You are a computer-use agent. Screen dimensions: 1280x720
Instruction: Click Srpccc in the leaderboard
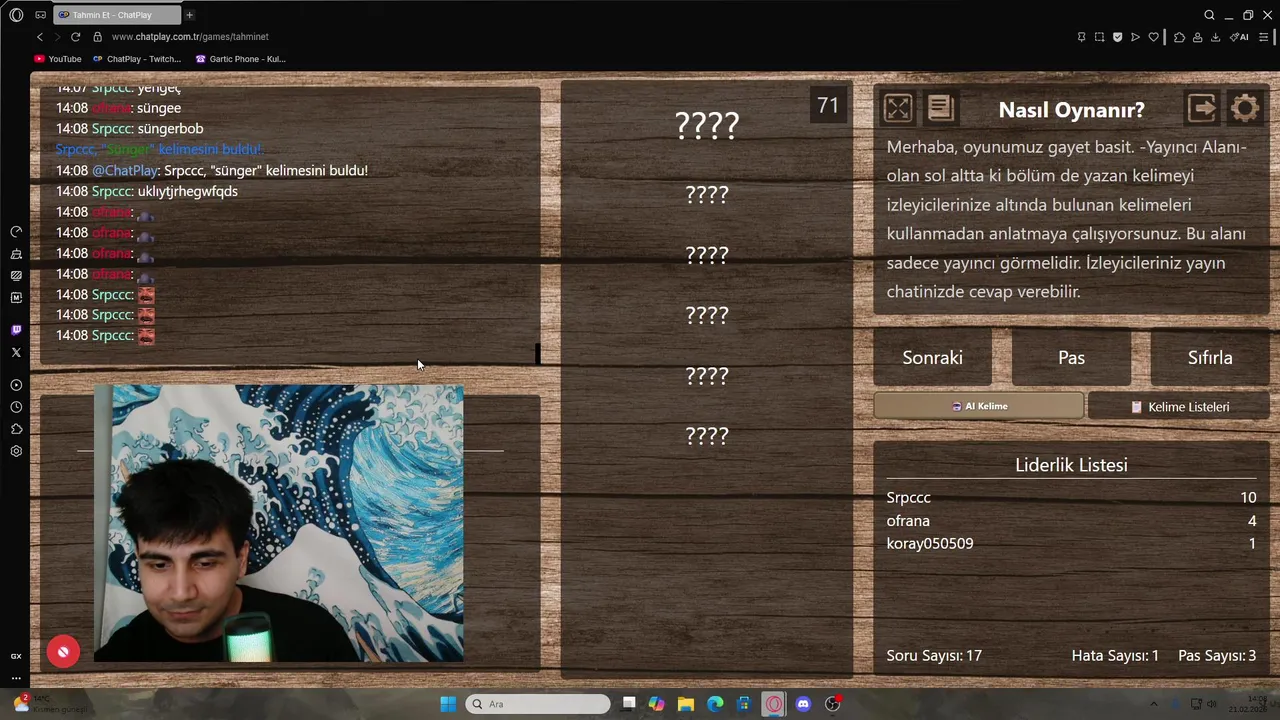(x=908, y=497)
